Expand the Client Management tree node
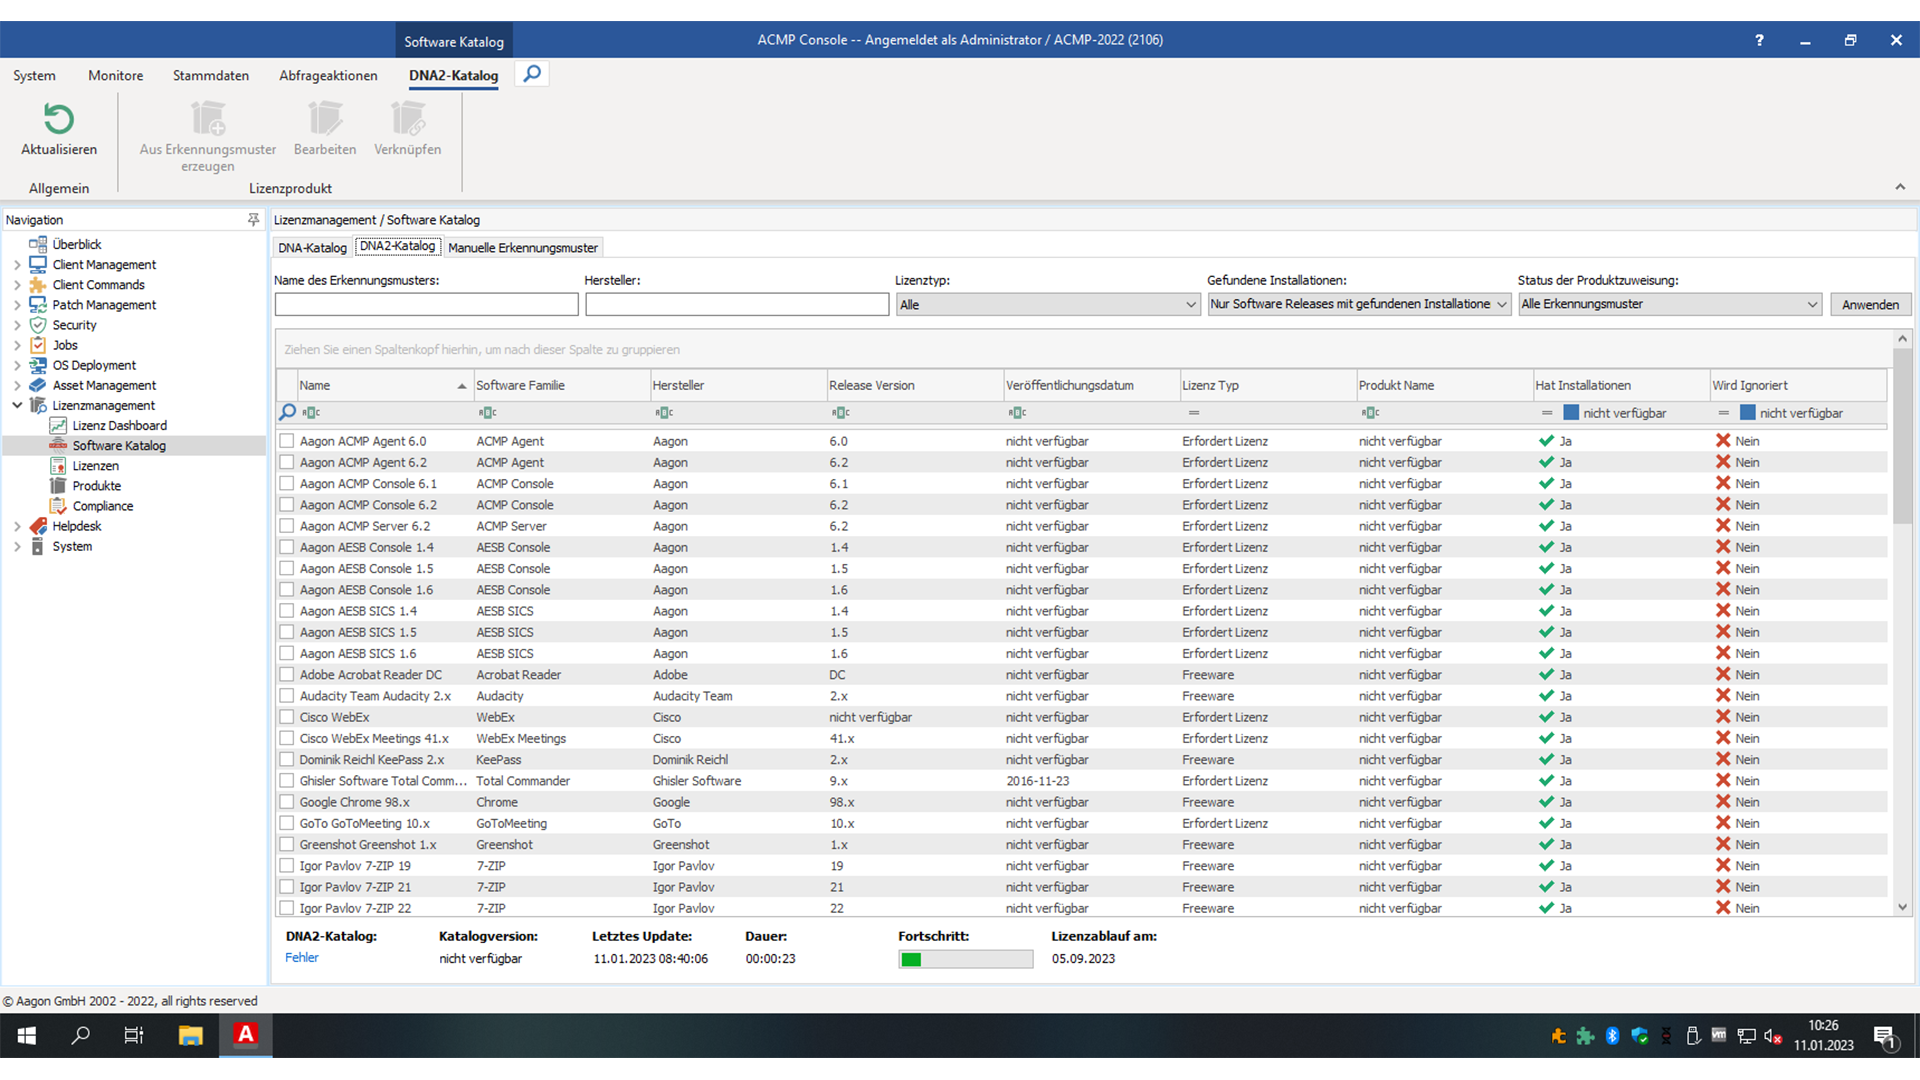 (17, 265)
